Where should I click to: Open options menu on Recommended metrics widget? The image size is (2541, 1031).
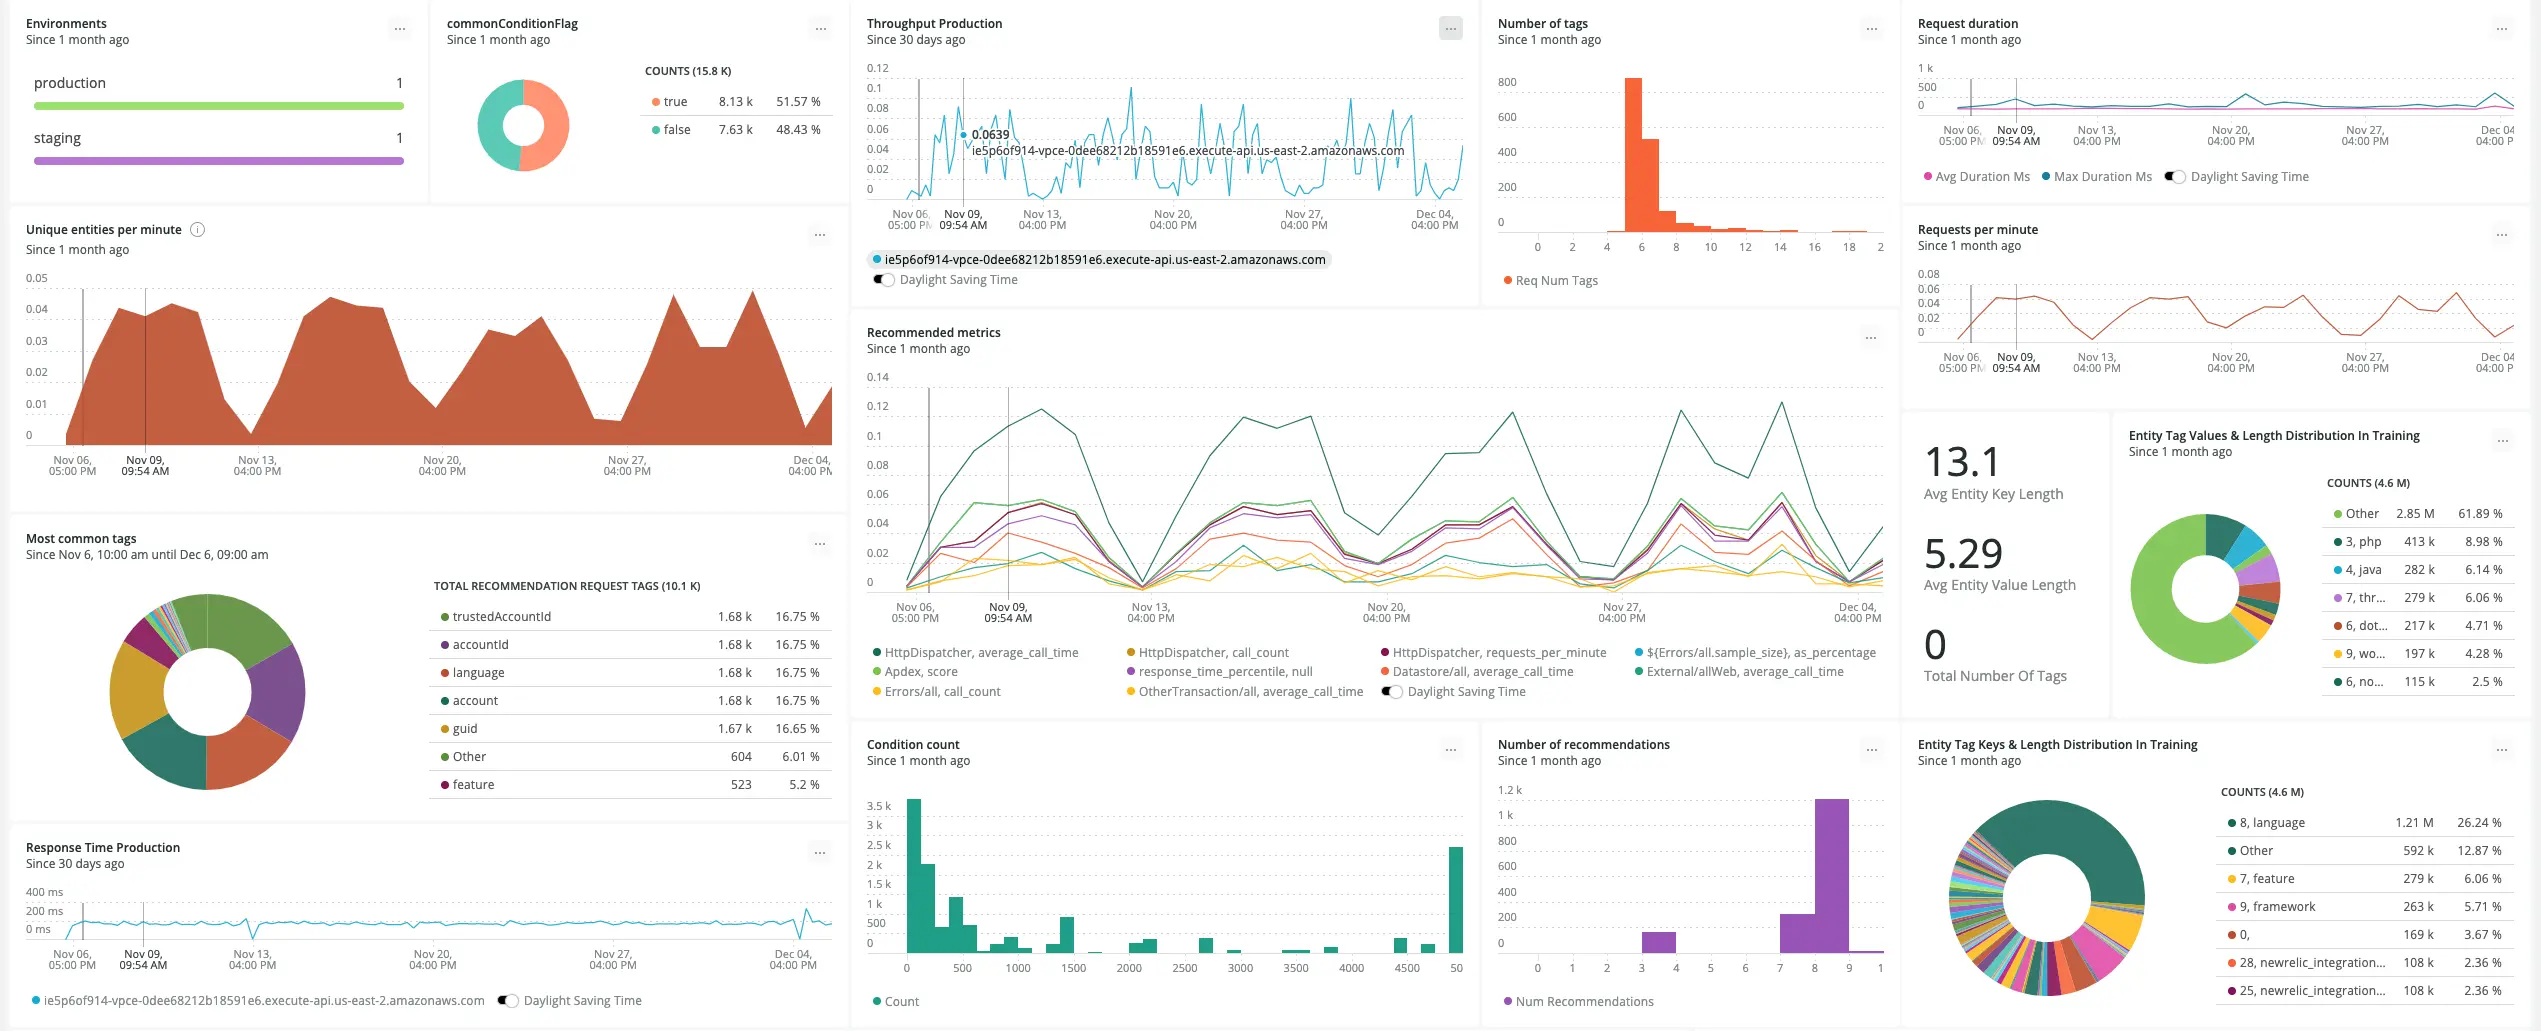click(1870, 337)
